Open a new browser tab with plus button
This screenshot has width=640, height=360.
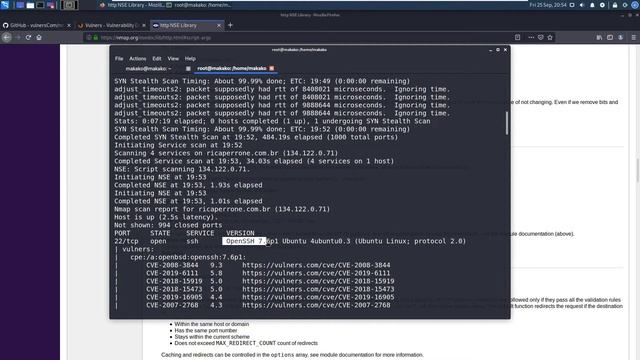pyautogui.click(x=230, y=25)
